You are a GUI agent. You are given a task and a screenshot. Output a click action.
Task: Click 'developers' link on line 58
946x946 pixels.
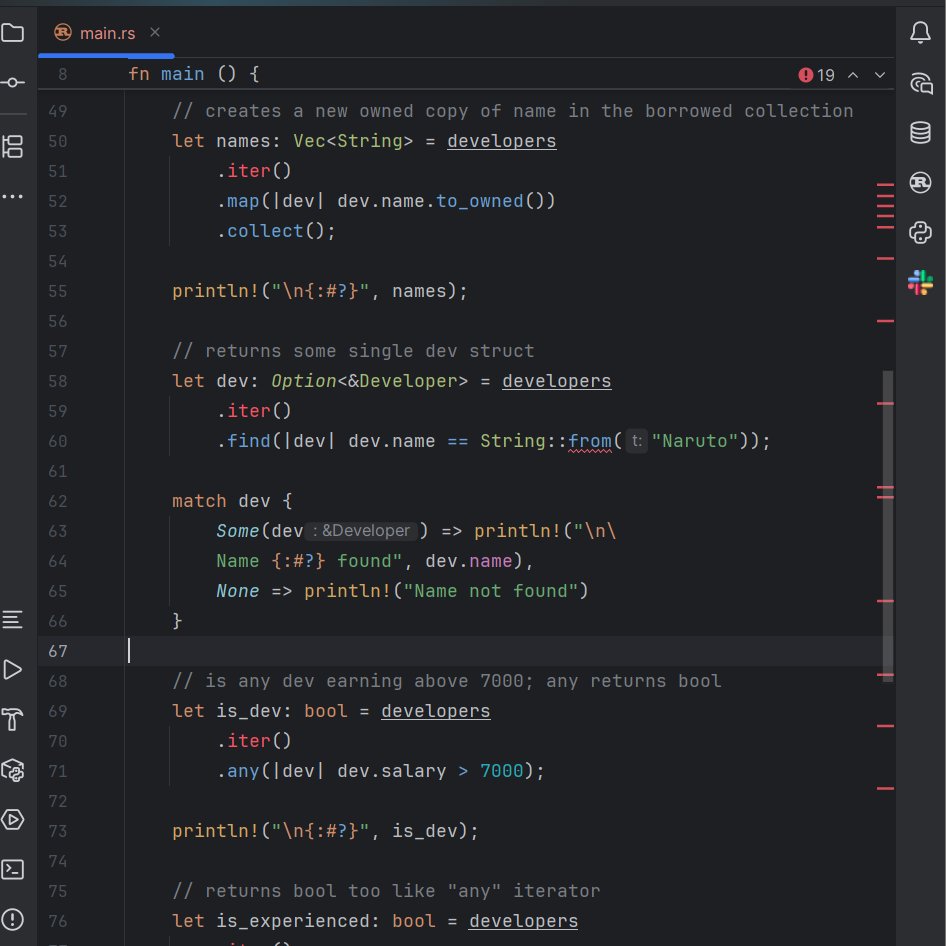[x=557, y=381]
